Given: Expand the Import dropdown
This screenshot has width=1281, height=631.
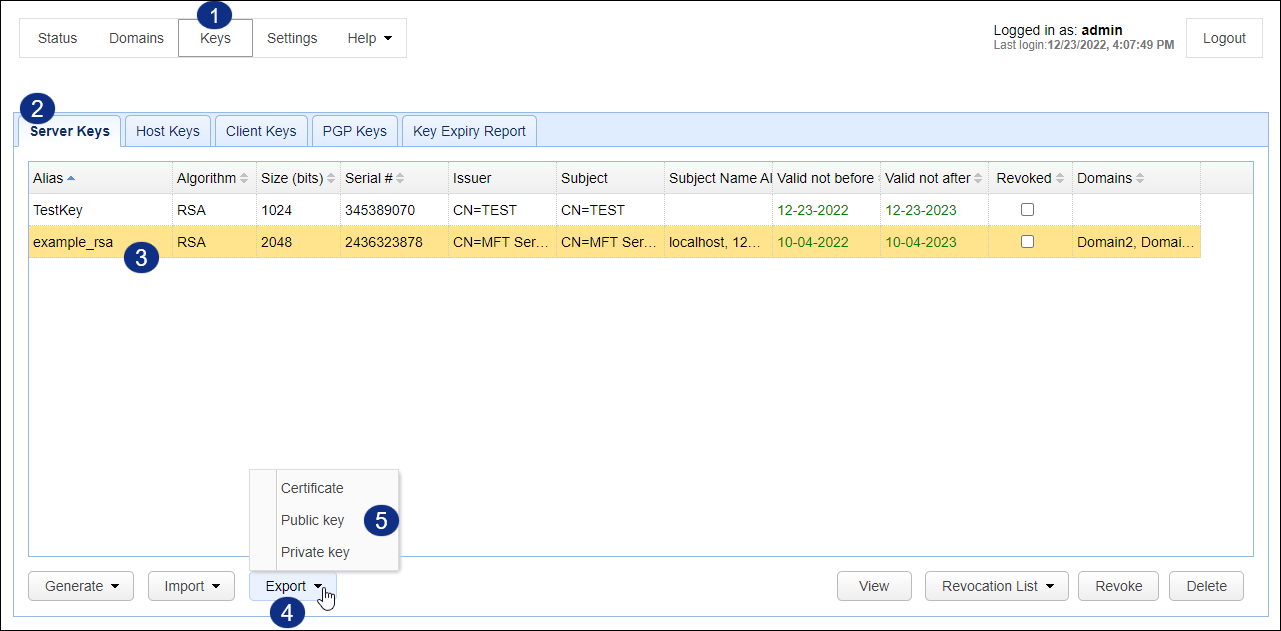Looking at the screenshot, I should tap(191, 586).
